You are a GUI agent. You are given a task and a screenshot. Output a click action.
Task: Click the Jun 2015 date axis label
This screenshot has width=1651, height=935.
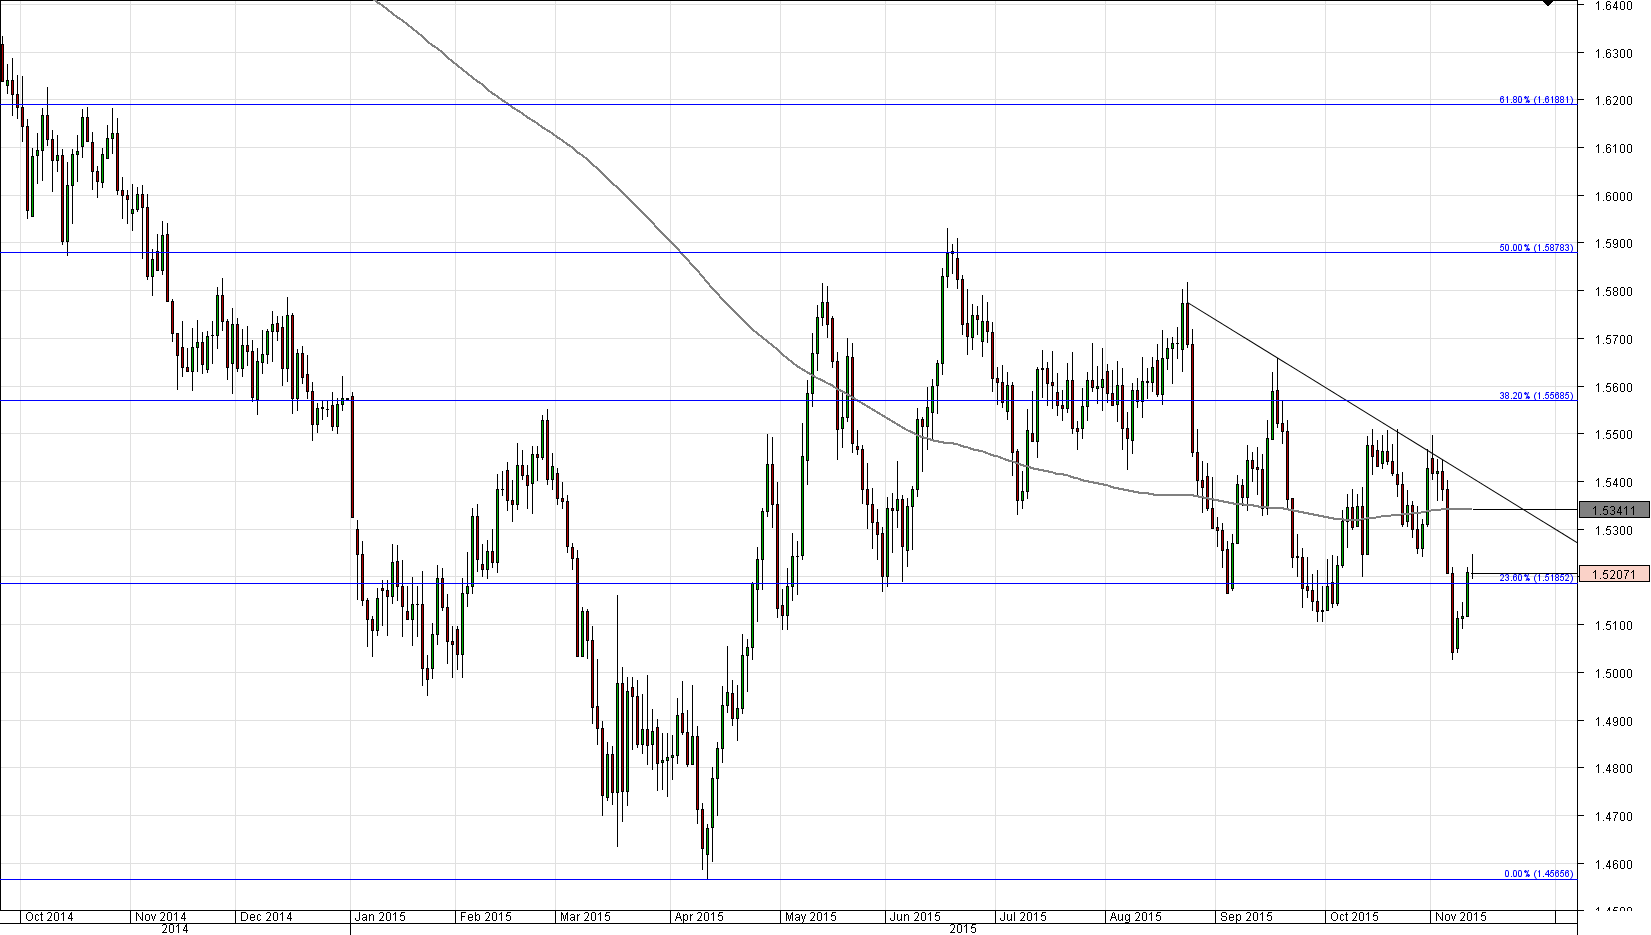point(915,917)
